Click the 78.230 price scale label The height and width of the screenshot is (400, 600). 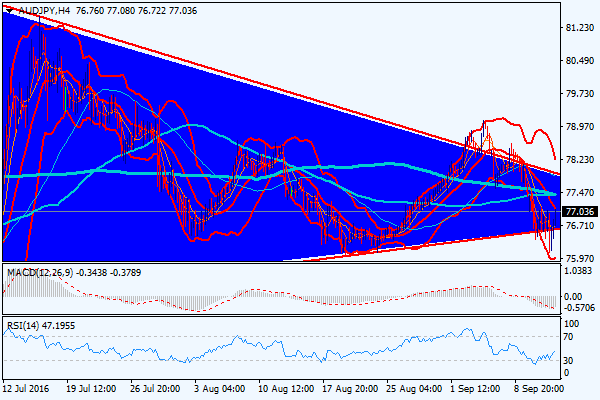click(x=580, y=160)
